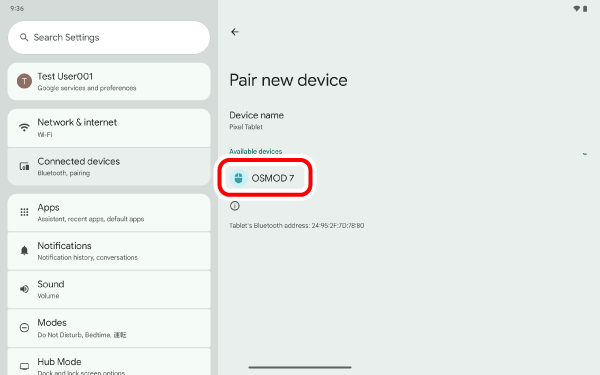
Task: Click the Modes do-not-disturb icon
Action: [x=24, y=328]
